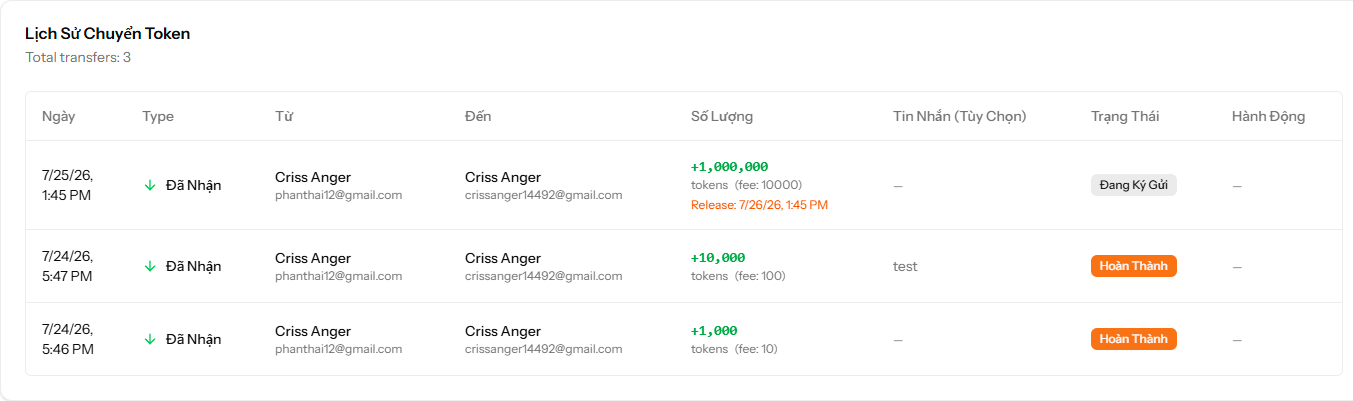Screen dimensions: 1353x401
Task: Click the Hành Động column header
Action: click(1268, 116)
